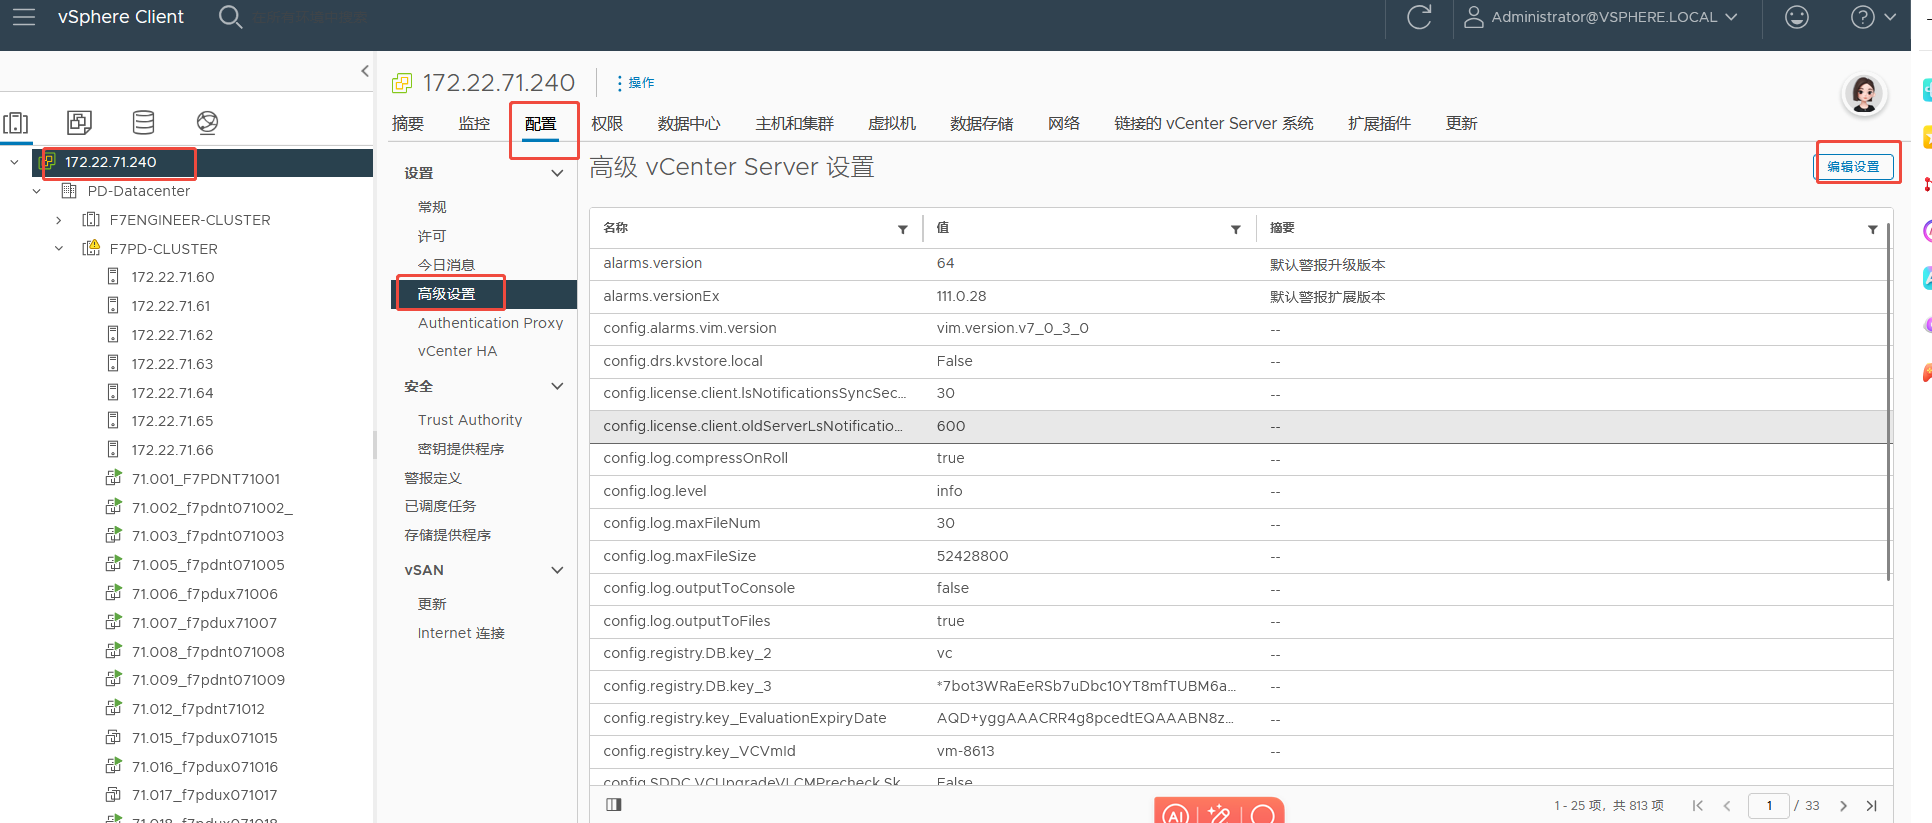Open the 操作 actions menu

point(635,83)
